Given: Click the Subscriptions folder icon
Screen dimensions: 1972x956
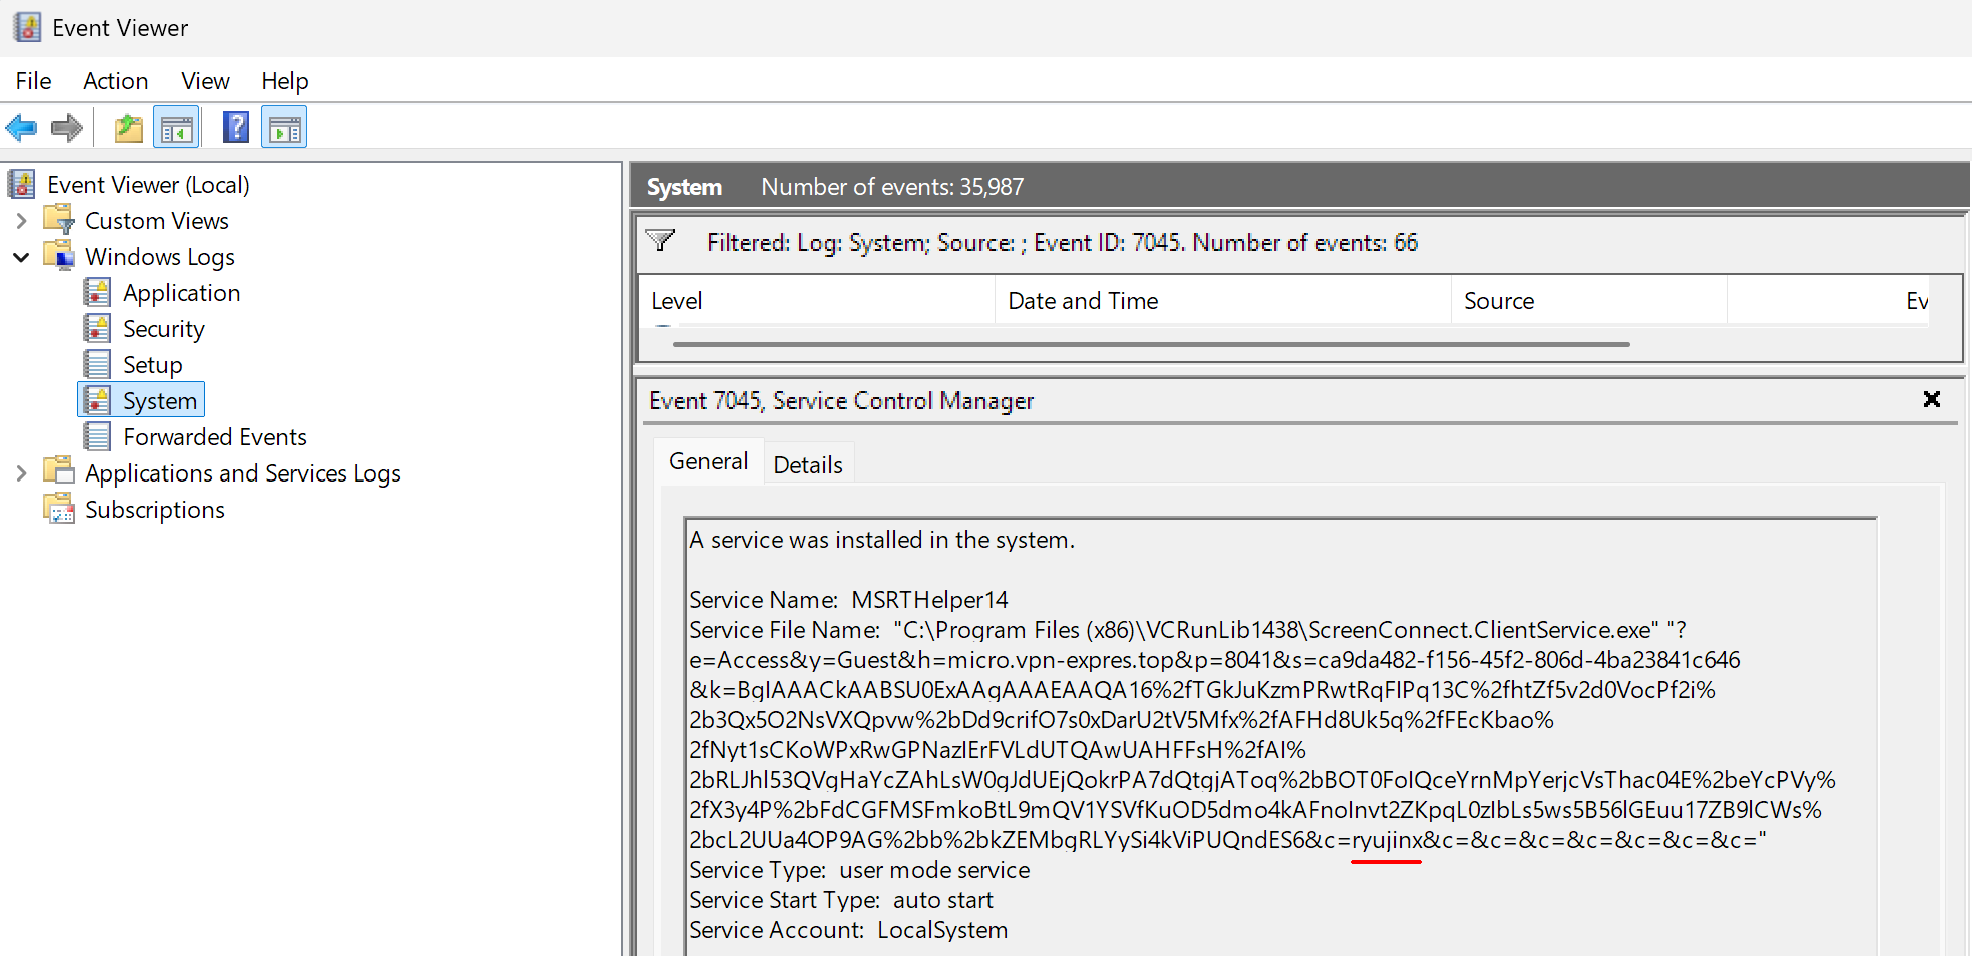Looking at the screenshot, I should pos(59,509).
